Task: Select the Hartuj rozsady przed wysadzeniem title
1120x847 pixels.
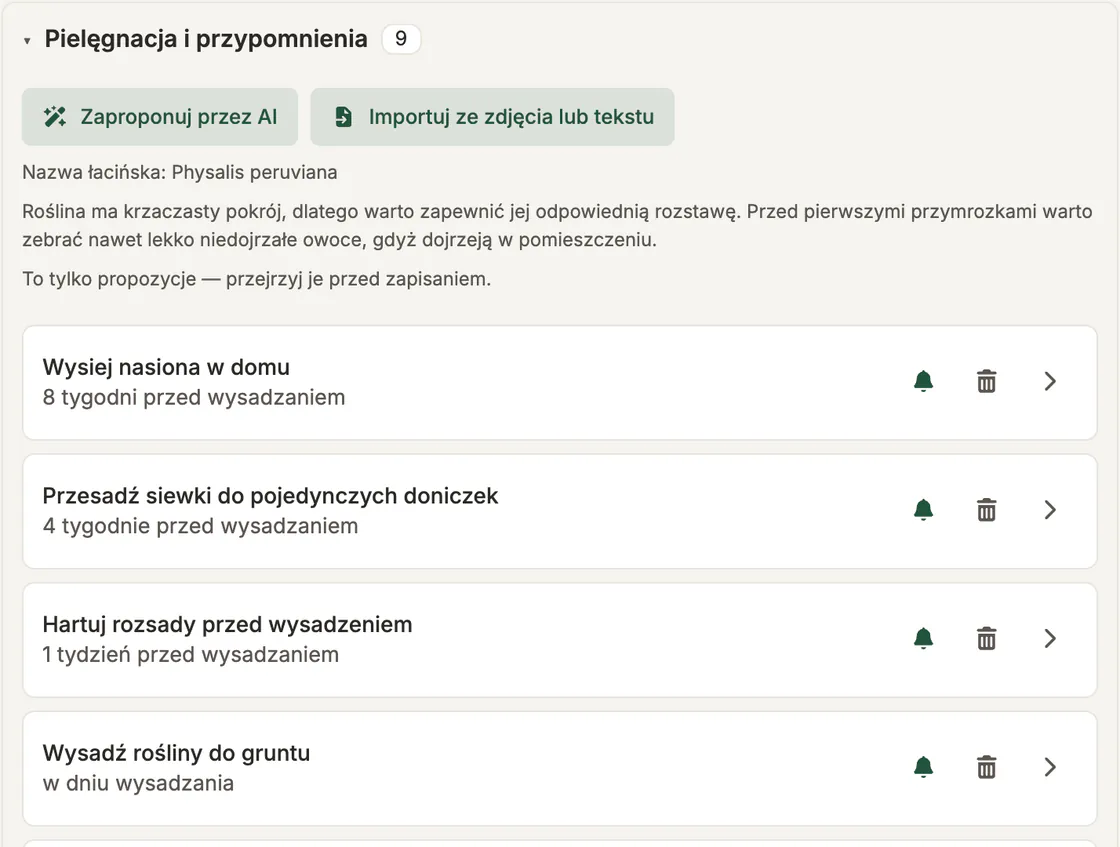Action: [227, 624]
